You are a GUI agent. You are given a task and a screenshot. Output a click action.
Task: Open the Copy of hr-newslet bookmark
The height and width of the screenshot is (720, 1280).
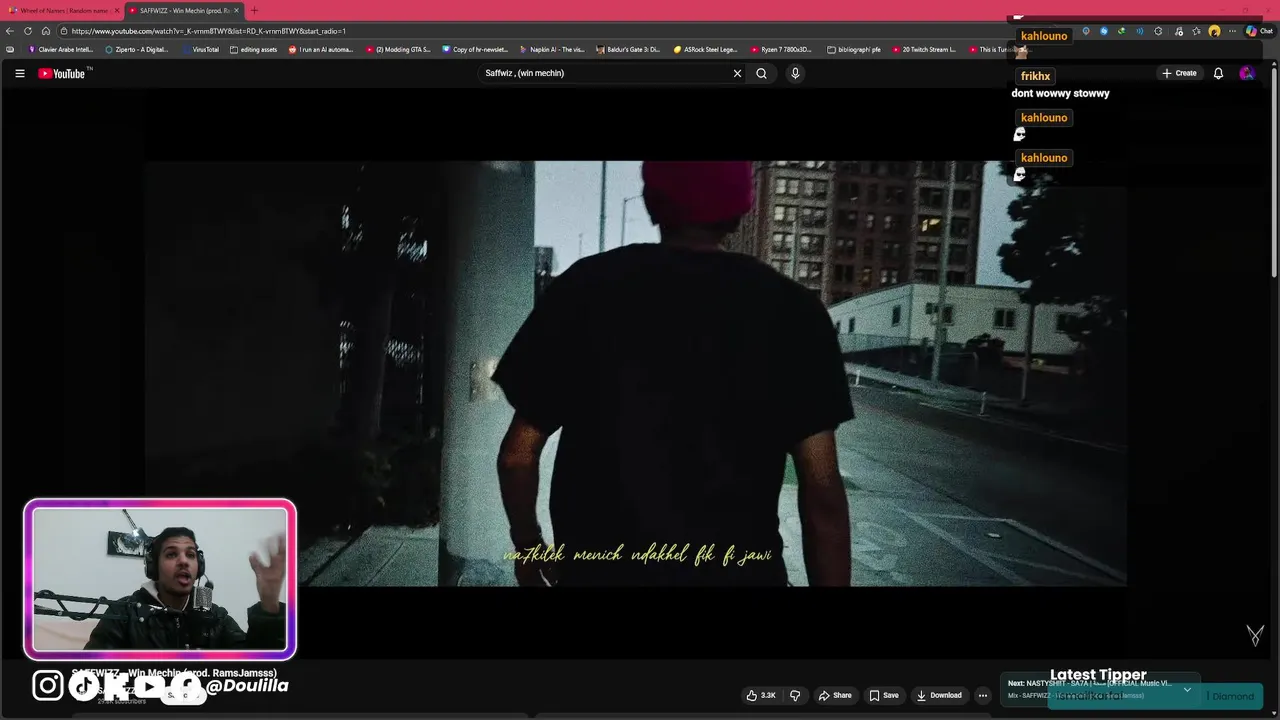475,49
